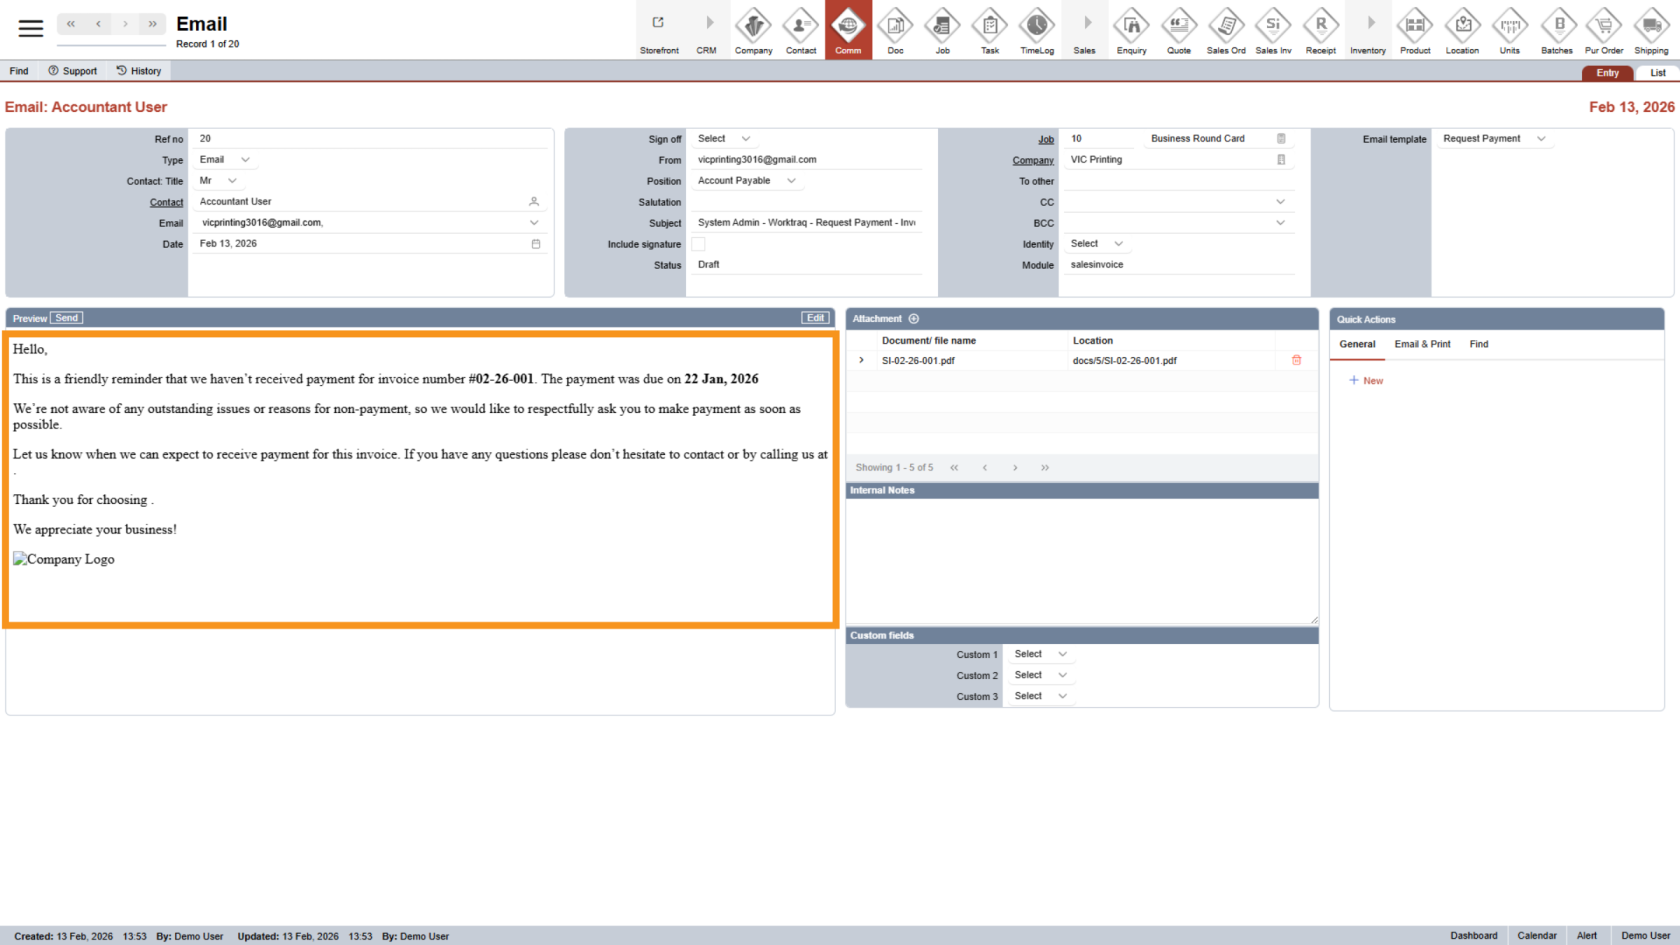Expand the SI-02-26-001.pdf attachment row
The width and height of the screenshot is (1680, 945).
point(861,361)
